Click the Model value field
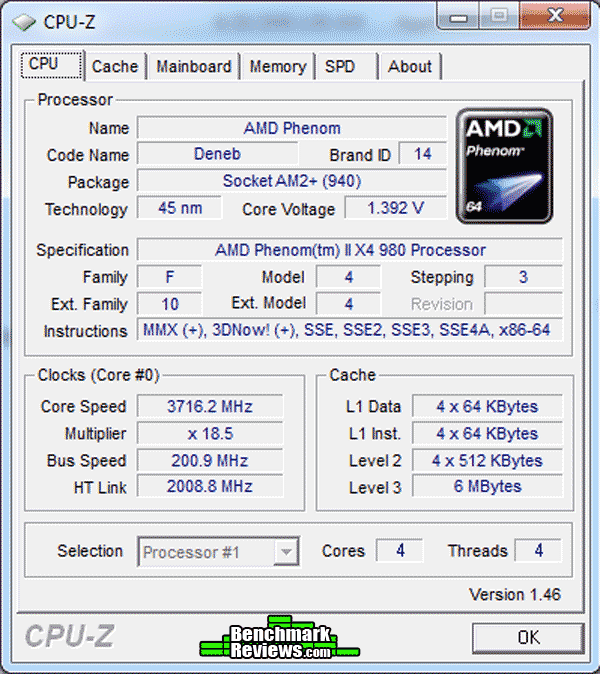 pyautogui.click(x=348, y=277)
